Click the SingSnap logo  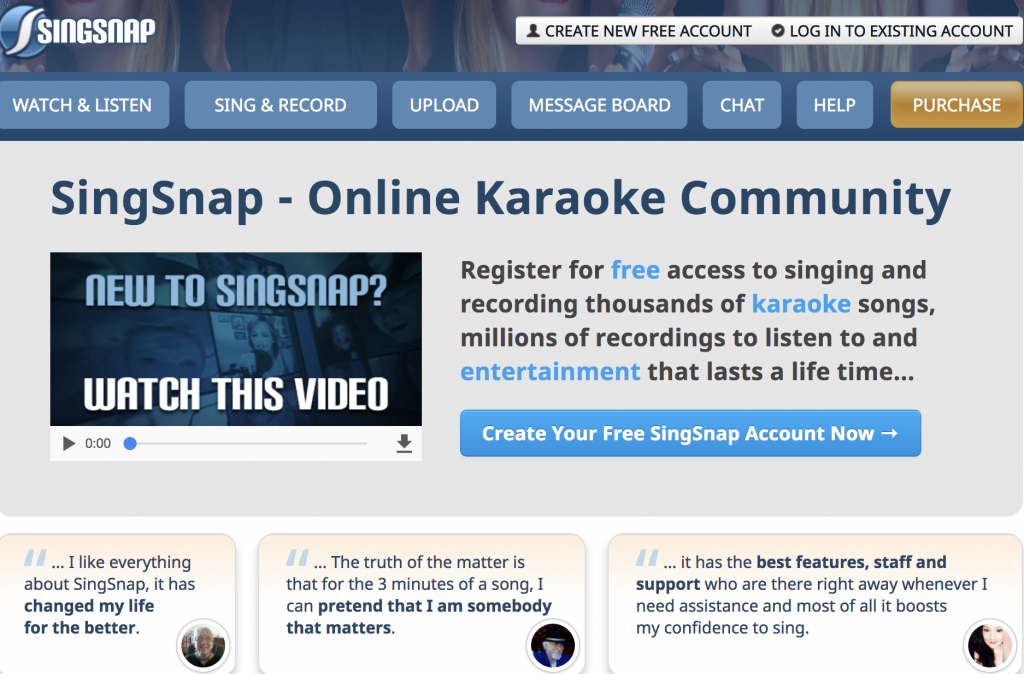[78, 29]
